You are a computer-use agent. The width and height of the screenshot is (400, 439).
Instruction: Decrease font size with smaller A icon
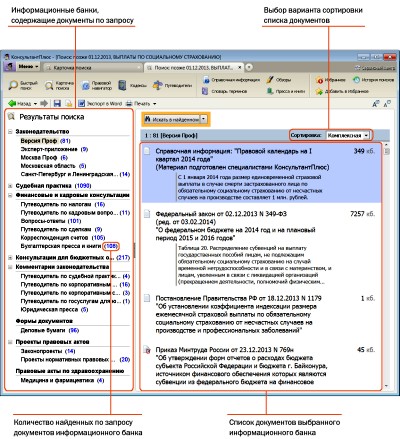pos(387,104)
